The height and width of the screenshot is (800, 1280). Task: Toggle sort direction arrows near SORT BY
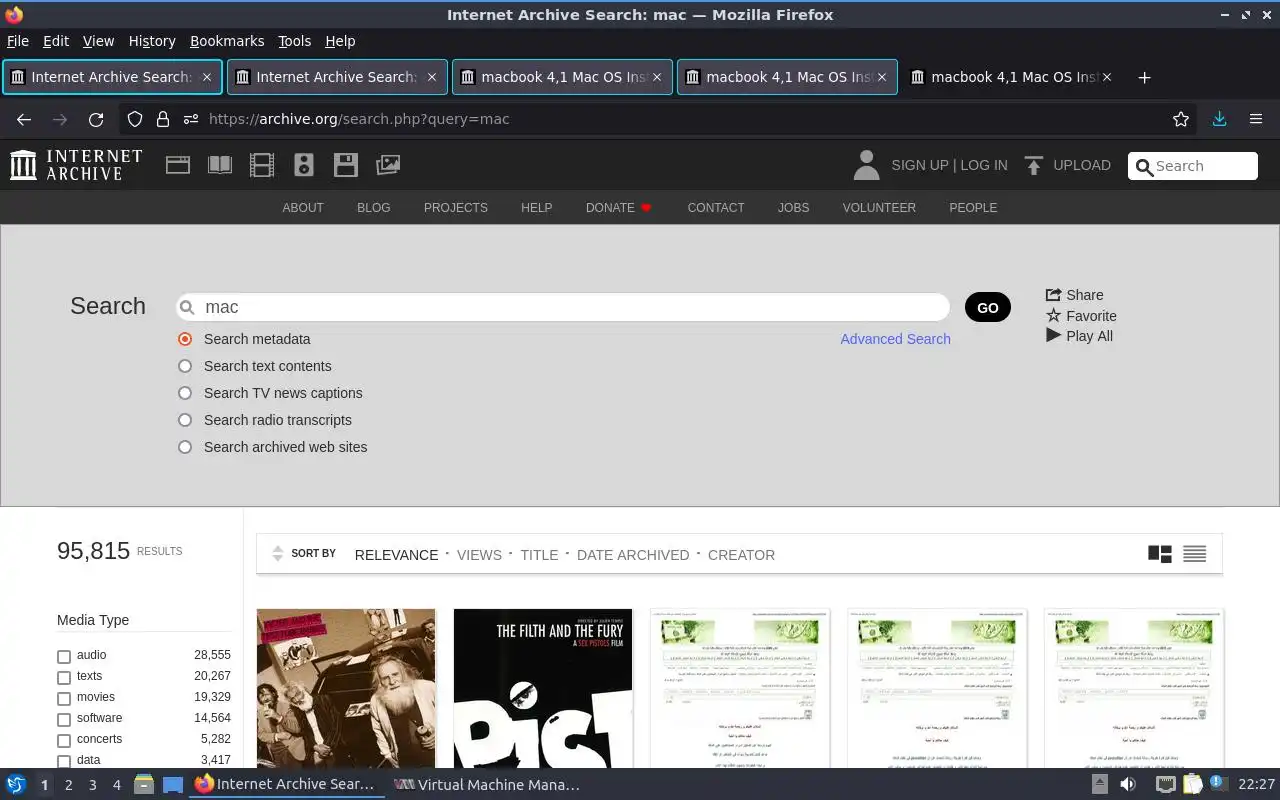coord(278,554)
